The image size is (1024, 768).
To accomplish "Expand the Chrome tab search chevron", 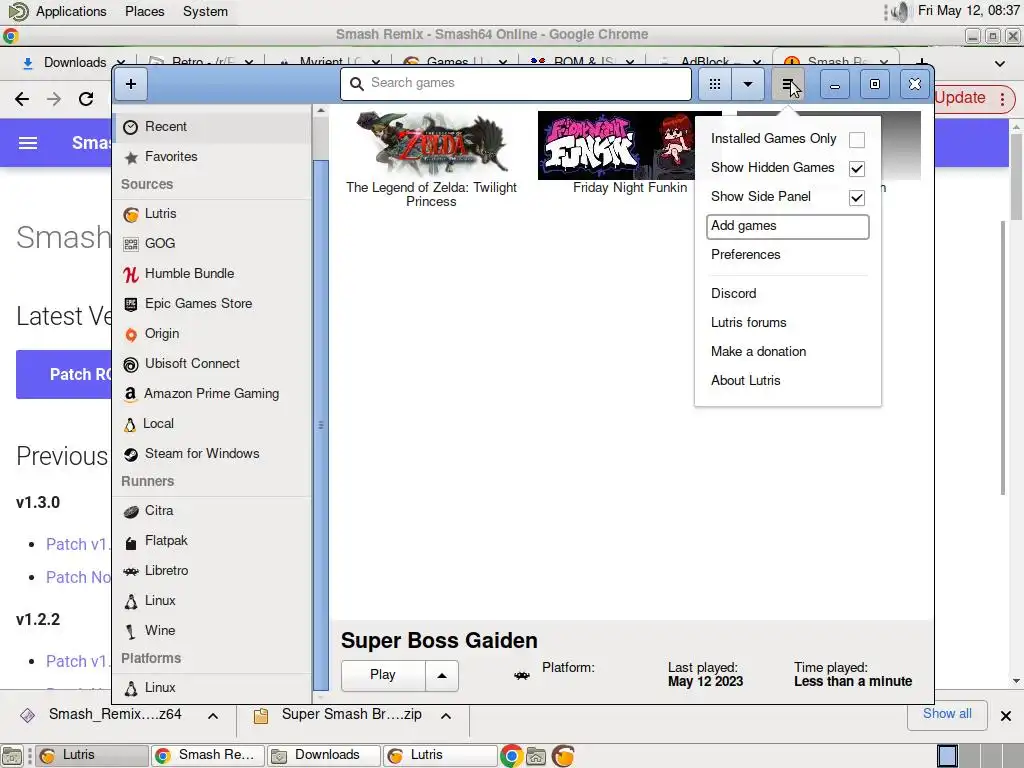I will coord(1000,63).
